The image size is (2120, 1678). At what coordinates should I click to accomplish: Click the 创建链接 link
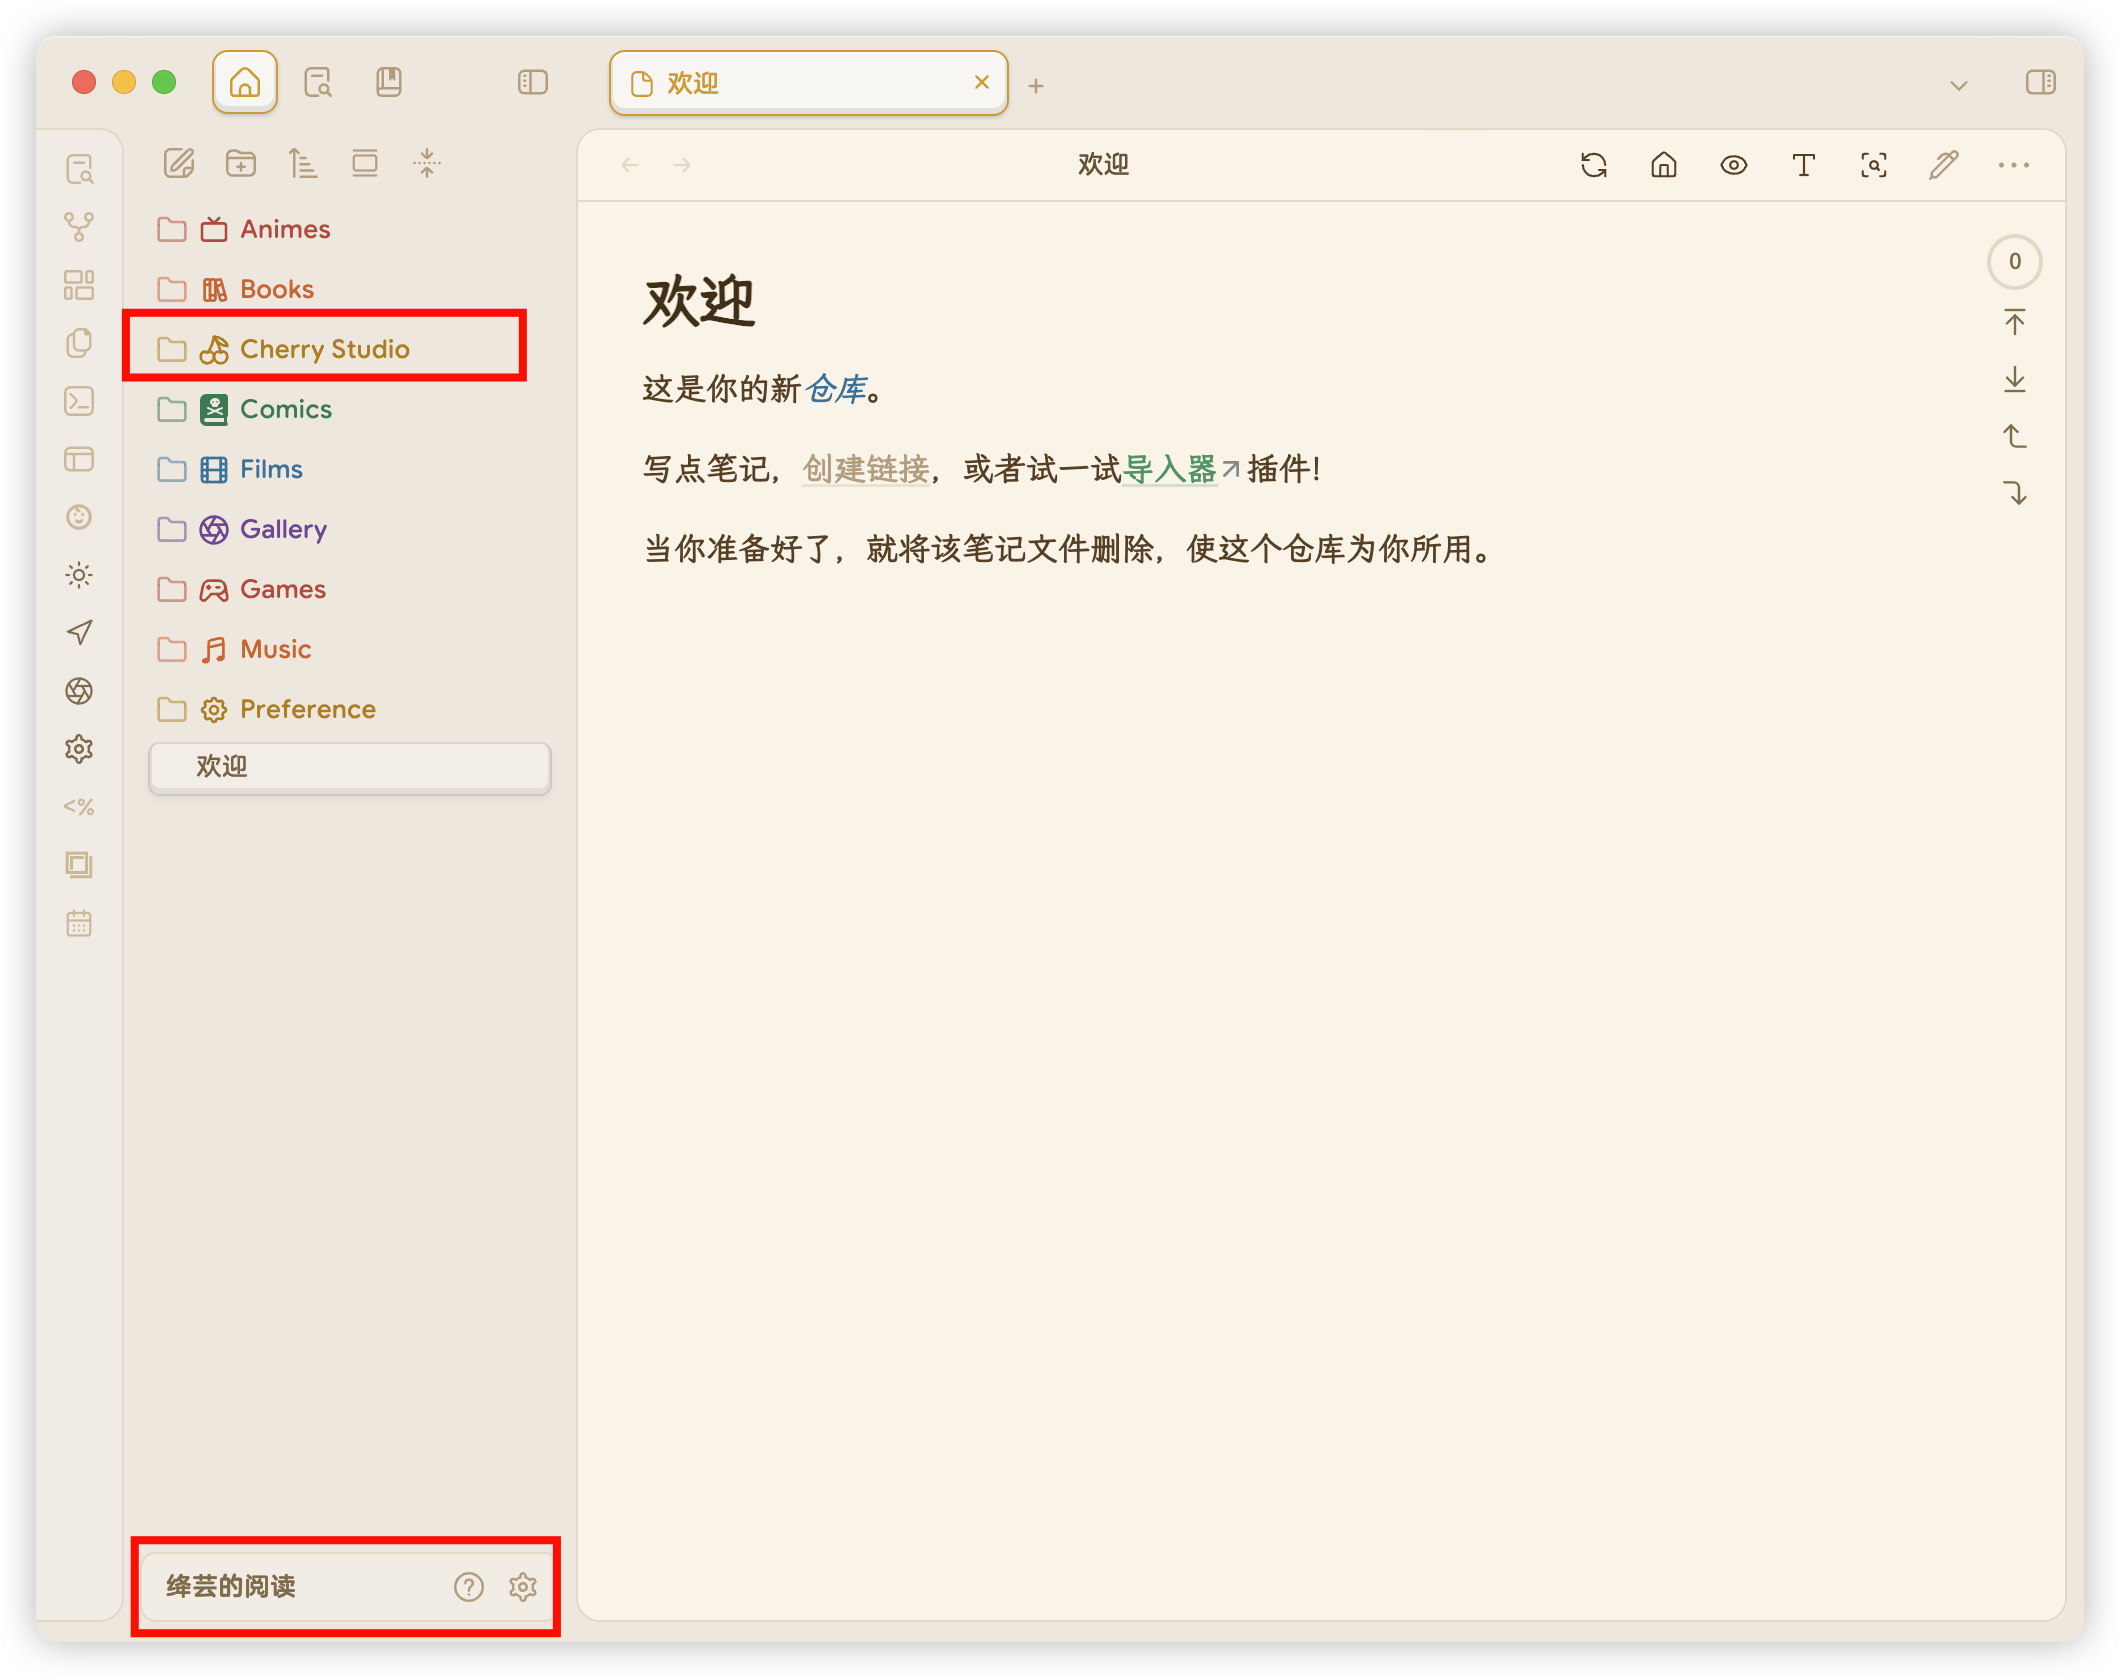[866, 469]
